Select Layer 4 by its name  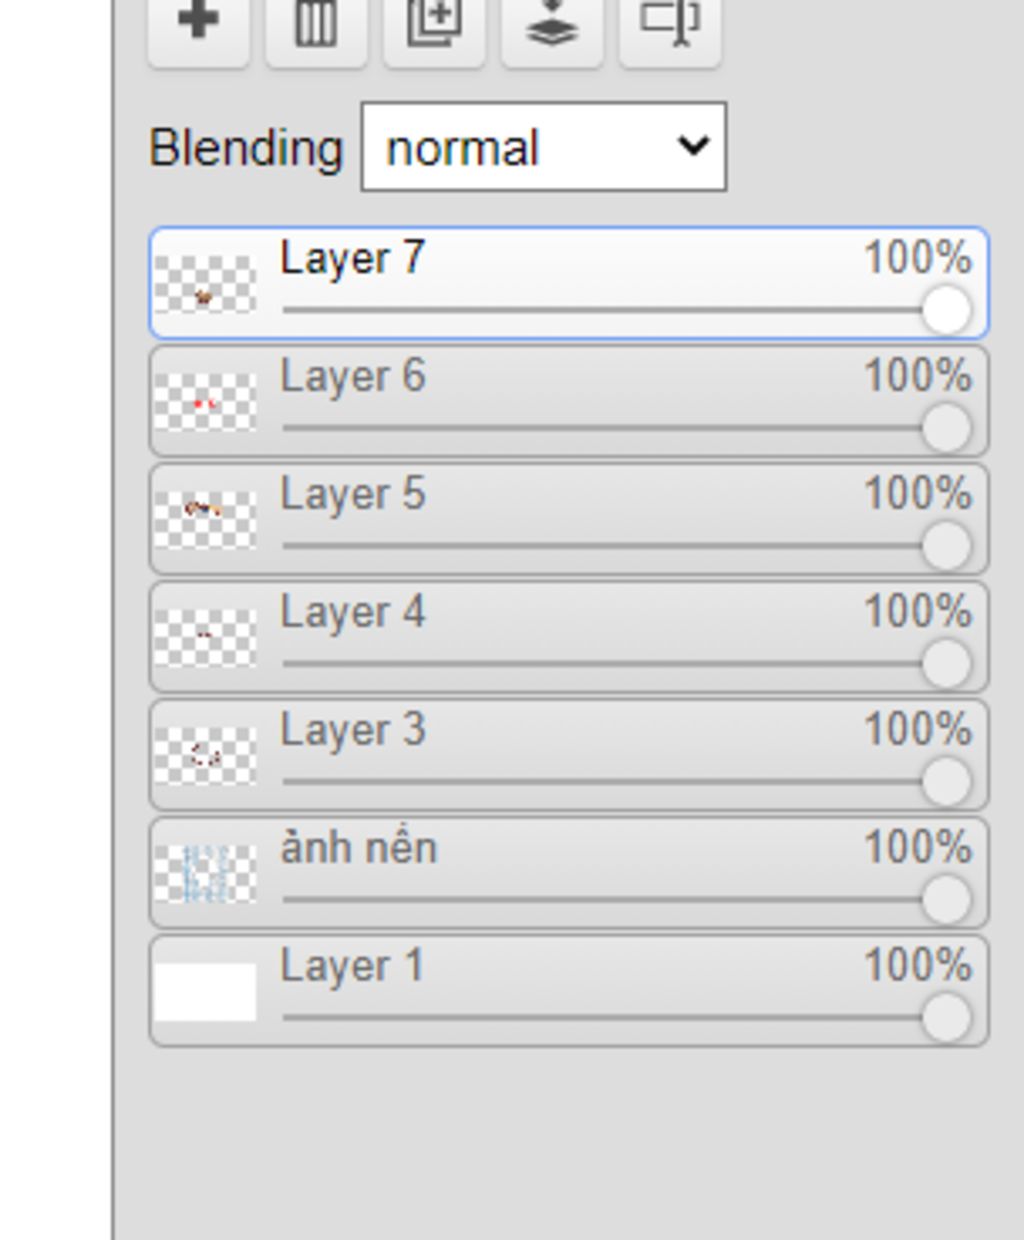353,612
